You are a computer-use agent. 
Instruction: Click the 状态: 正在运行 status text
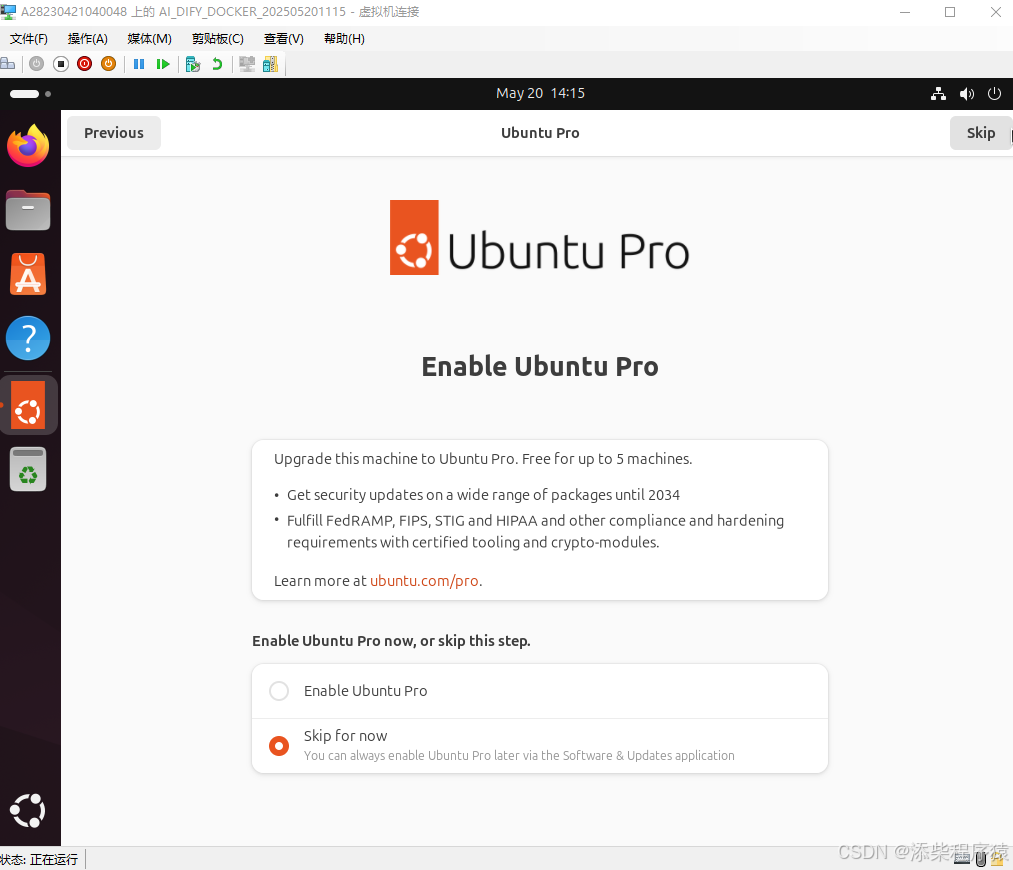click(39, 860)
